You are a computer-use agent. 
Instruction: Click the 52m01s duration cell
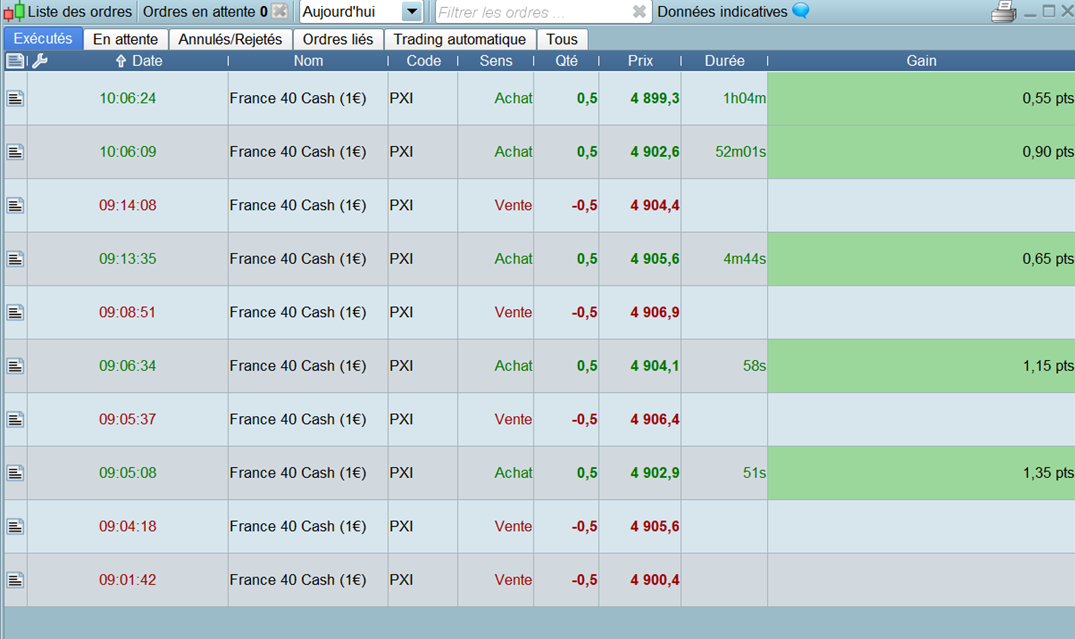725,152
